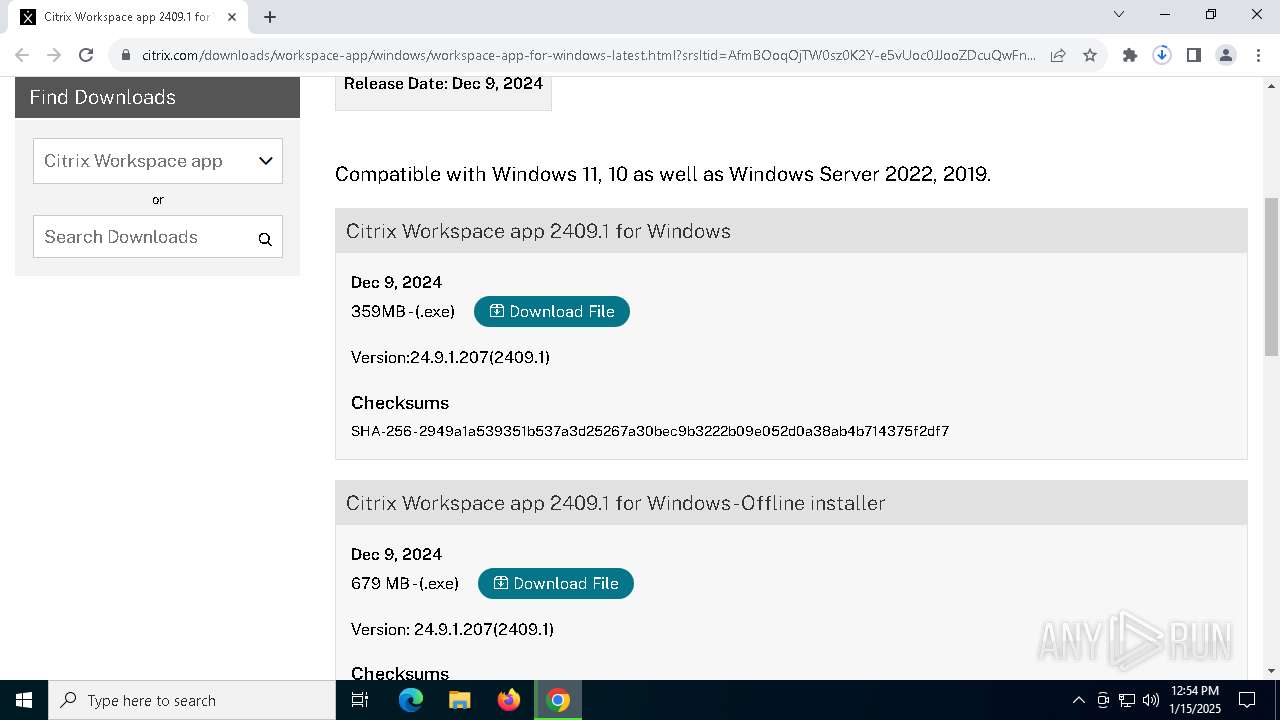Share this page using the share icon
The height and width of the screenshot is (720, 1280).
click(x=1058, y=56)
